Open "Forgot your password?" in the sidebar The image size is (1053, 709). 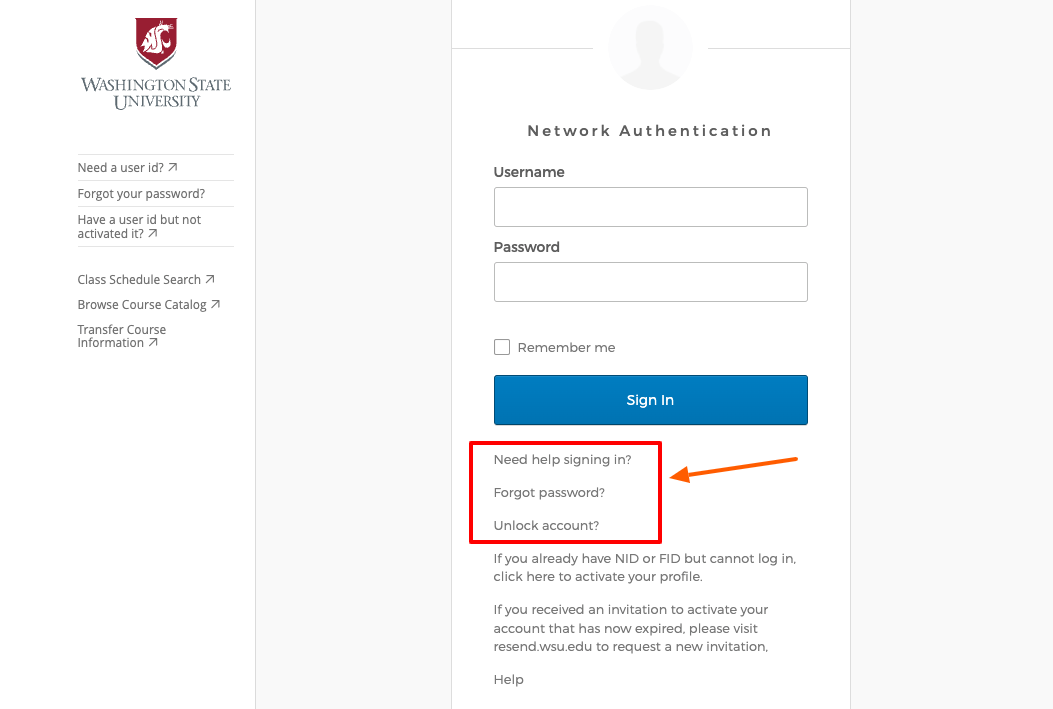pos(139,193)
